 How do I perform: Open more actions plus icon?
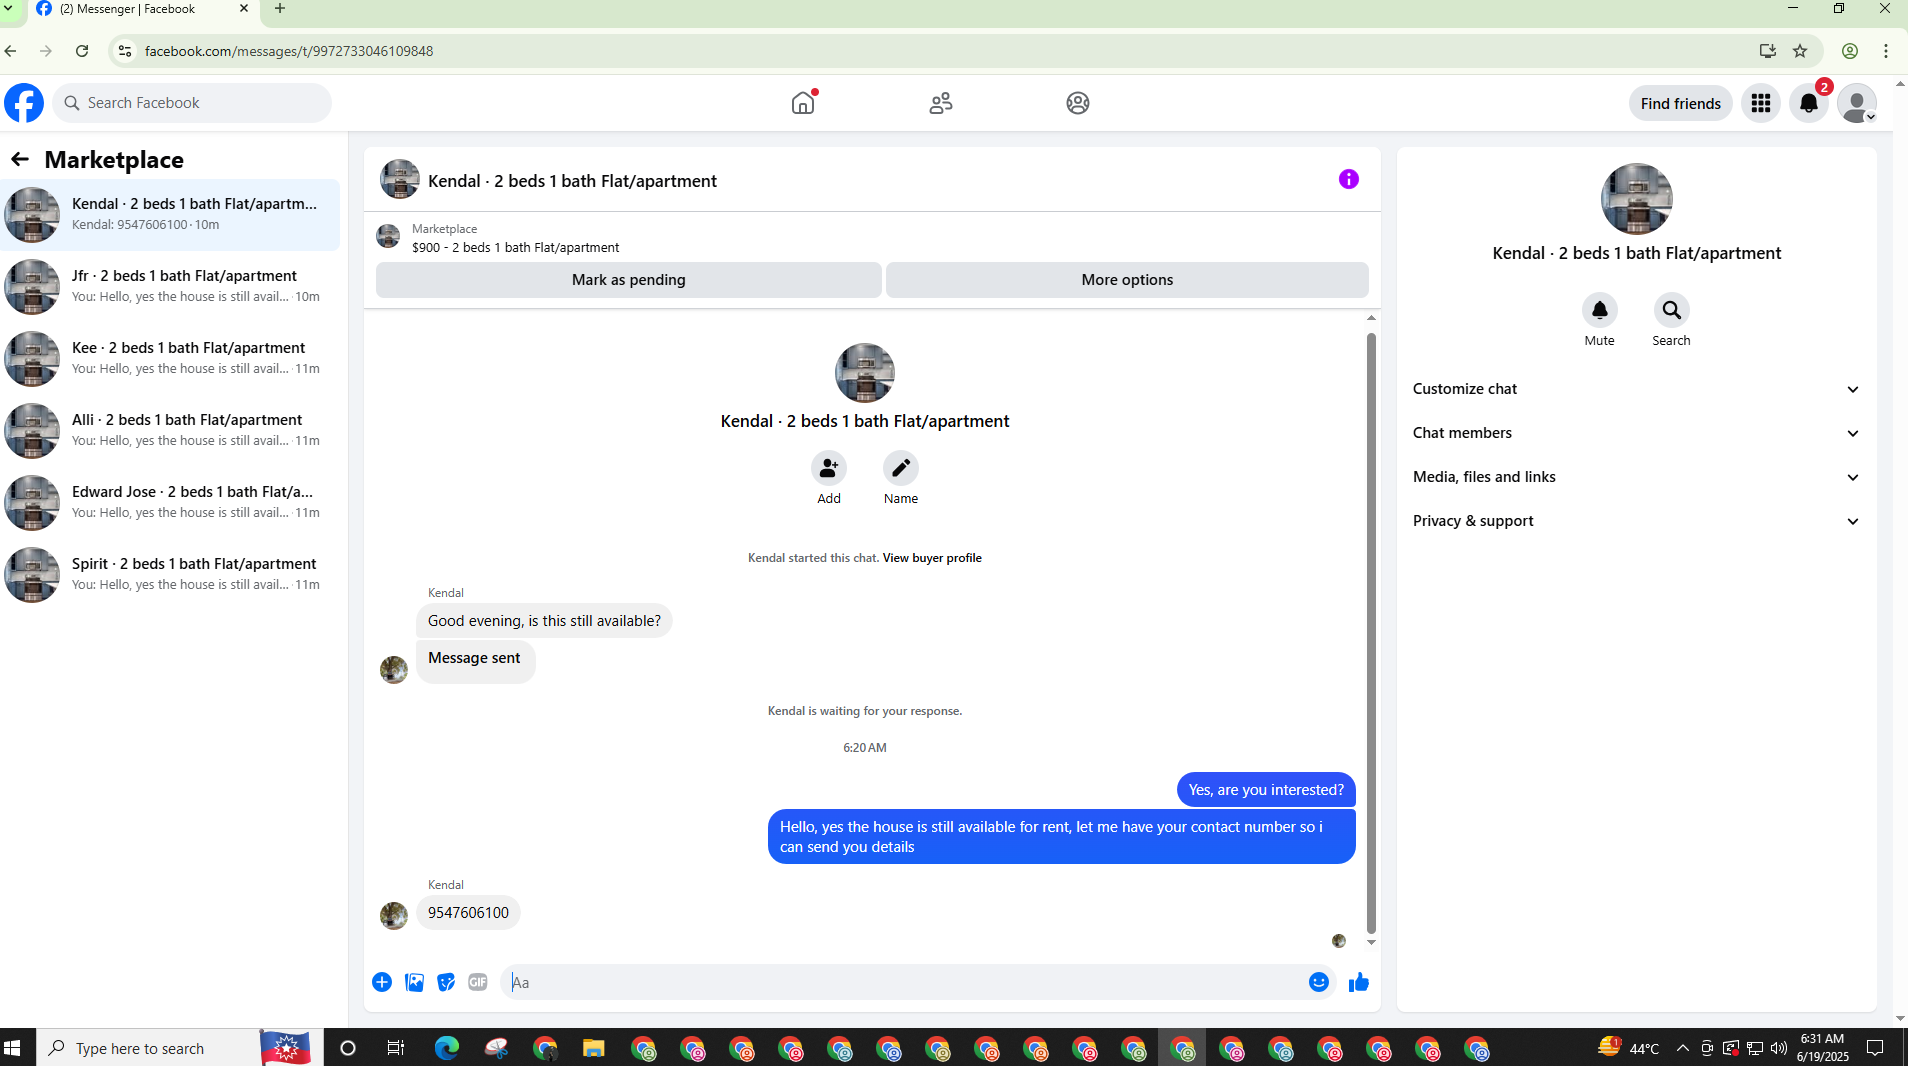pyautogui.click(x=382, y=982)
